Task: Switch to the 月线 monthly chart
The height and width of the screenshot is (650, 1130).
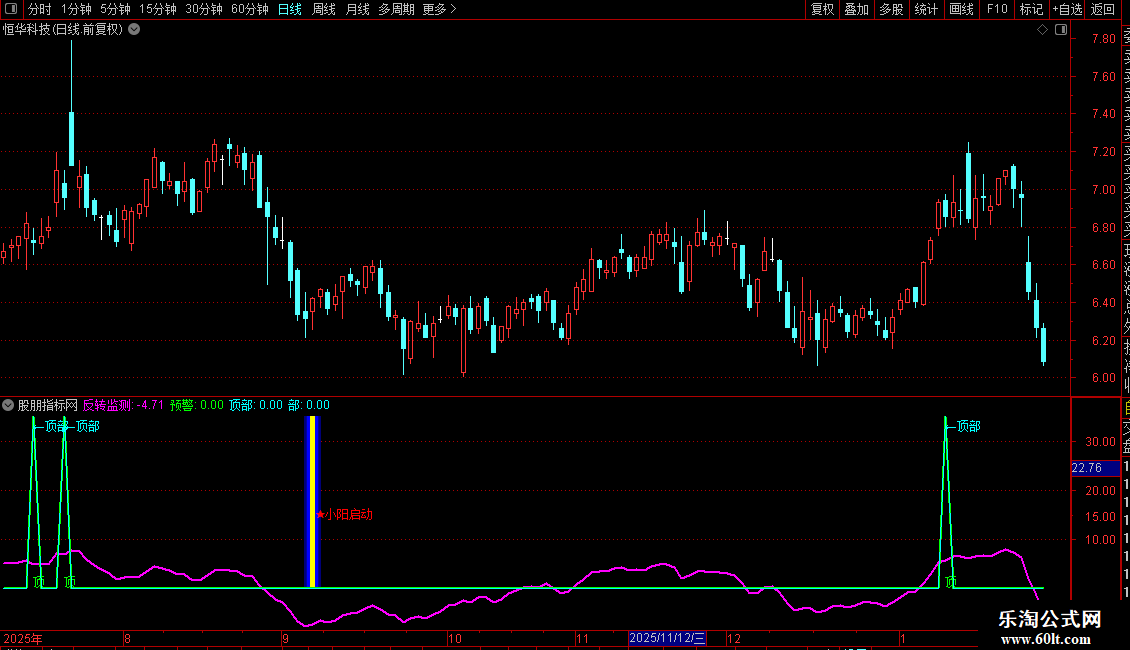Action: [x=357, y=9]
